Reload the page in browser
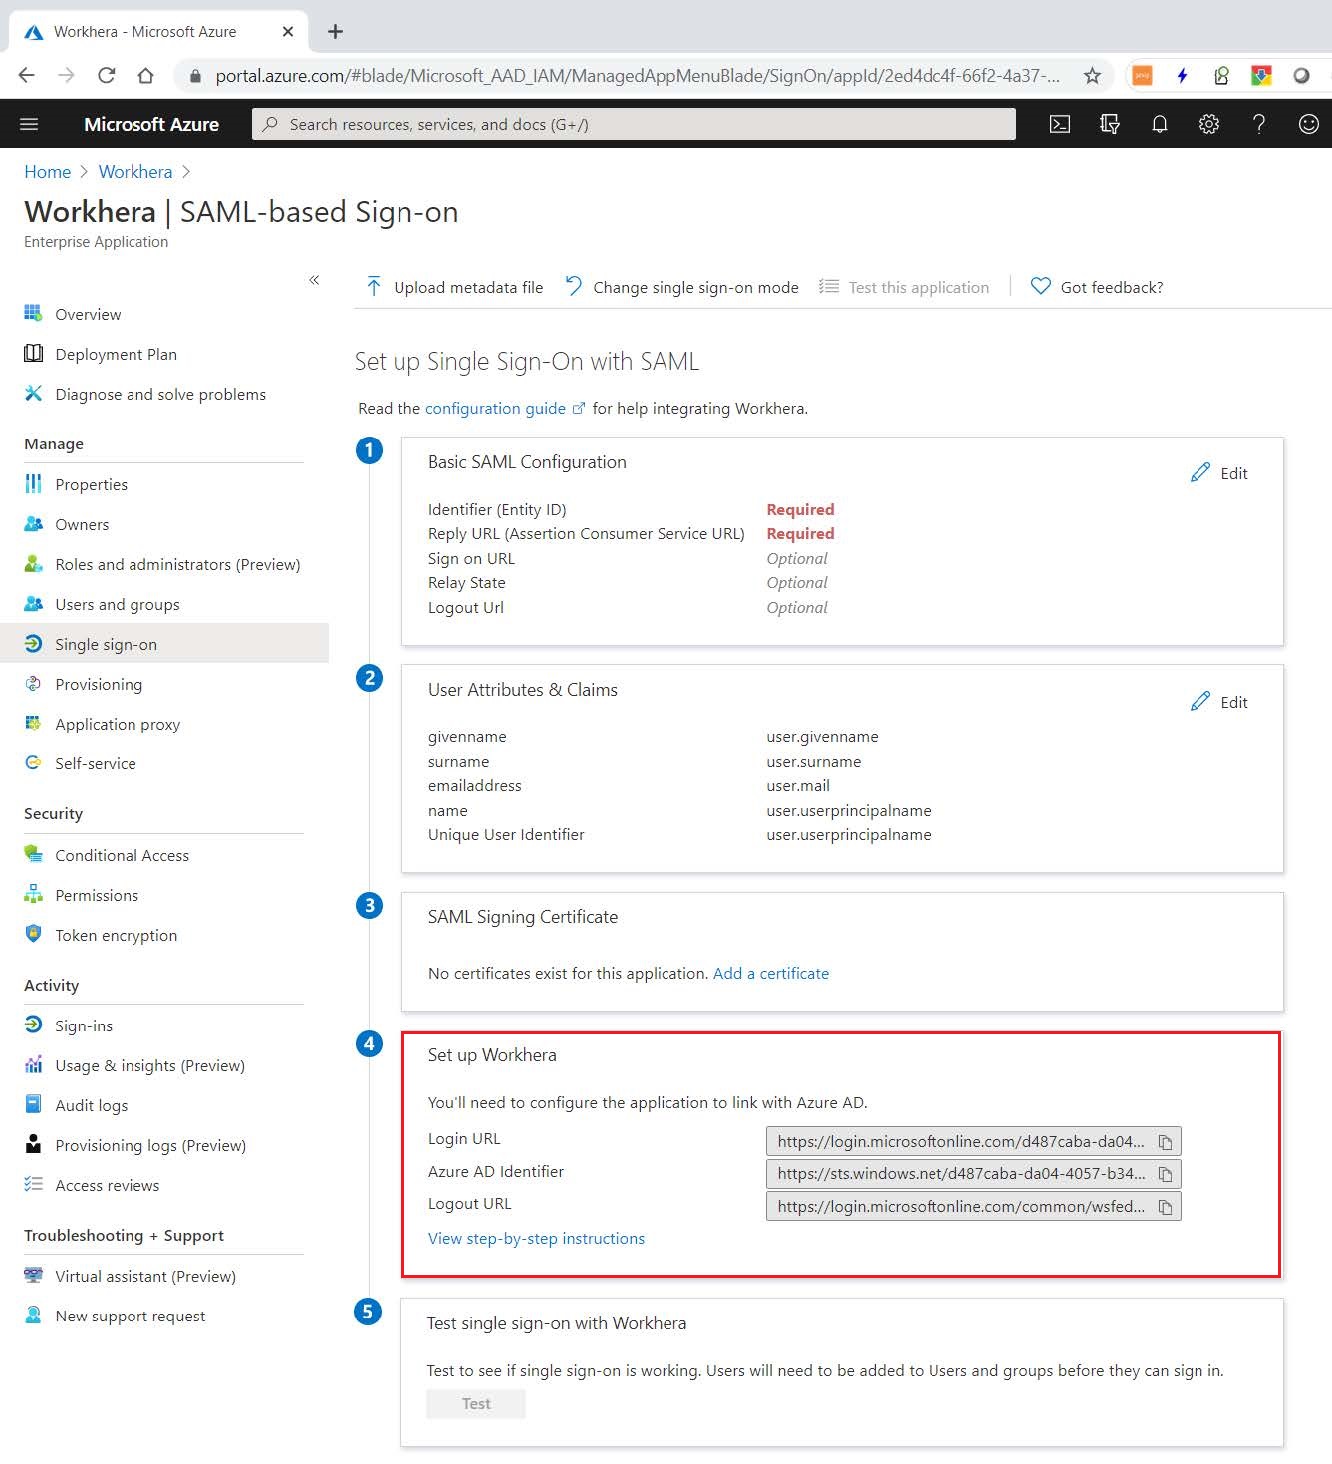 click(106, 76)
